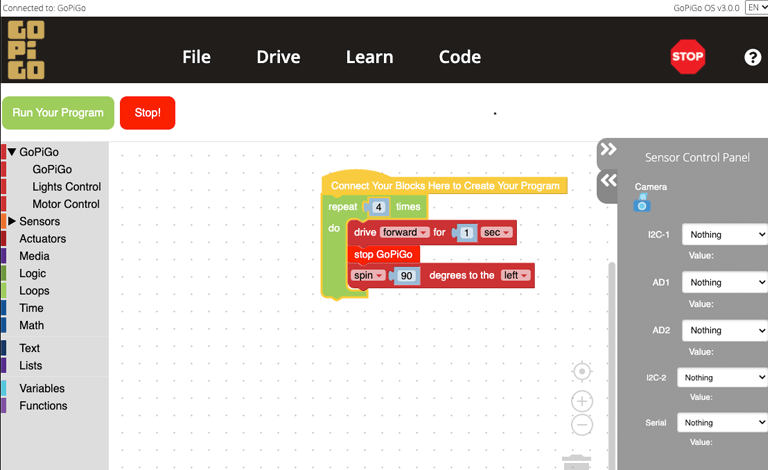The image size is (768, 470).
Task: Click the trash can icon
Action: 576,463
